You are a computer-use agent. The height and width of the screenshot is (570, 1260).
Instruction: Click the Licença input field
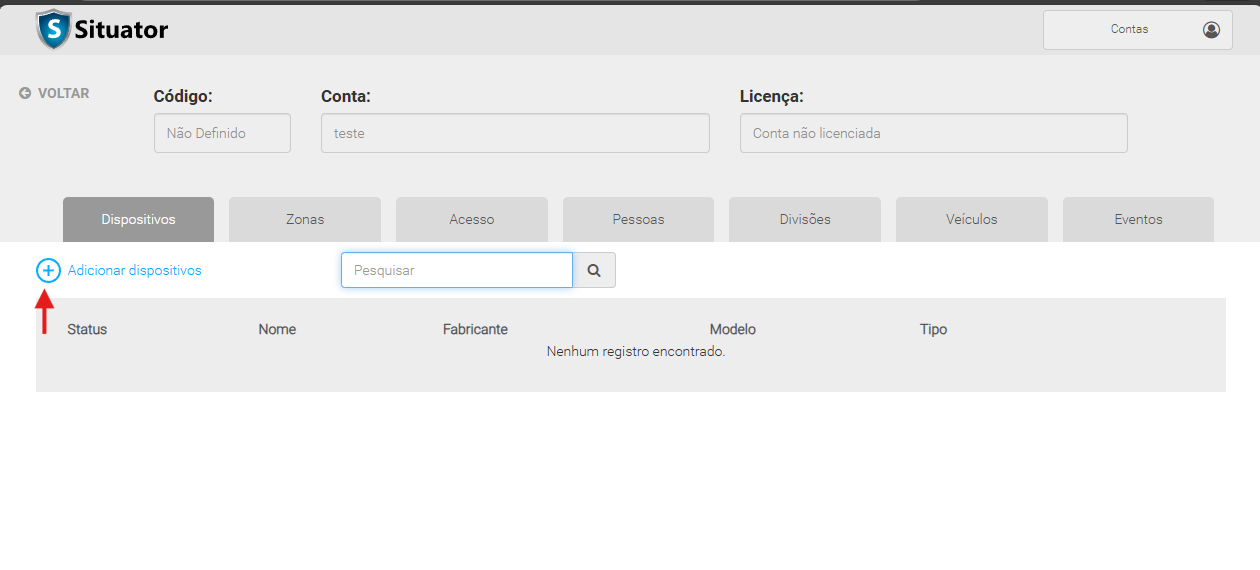click(933, 133)
